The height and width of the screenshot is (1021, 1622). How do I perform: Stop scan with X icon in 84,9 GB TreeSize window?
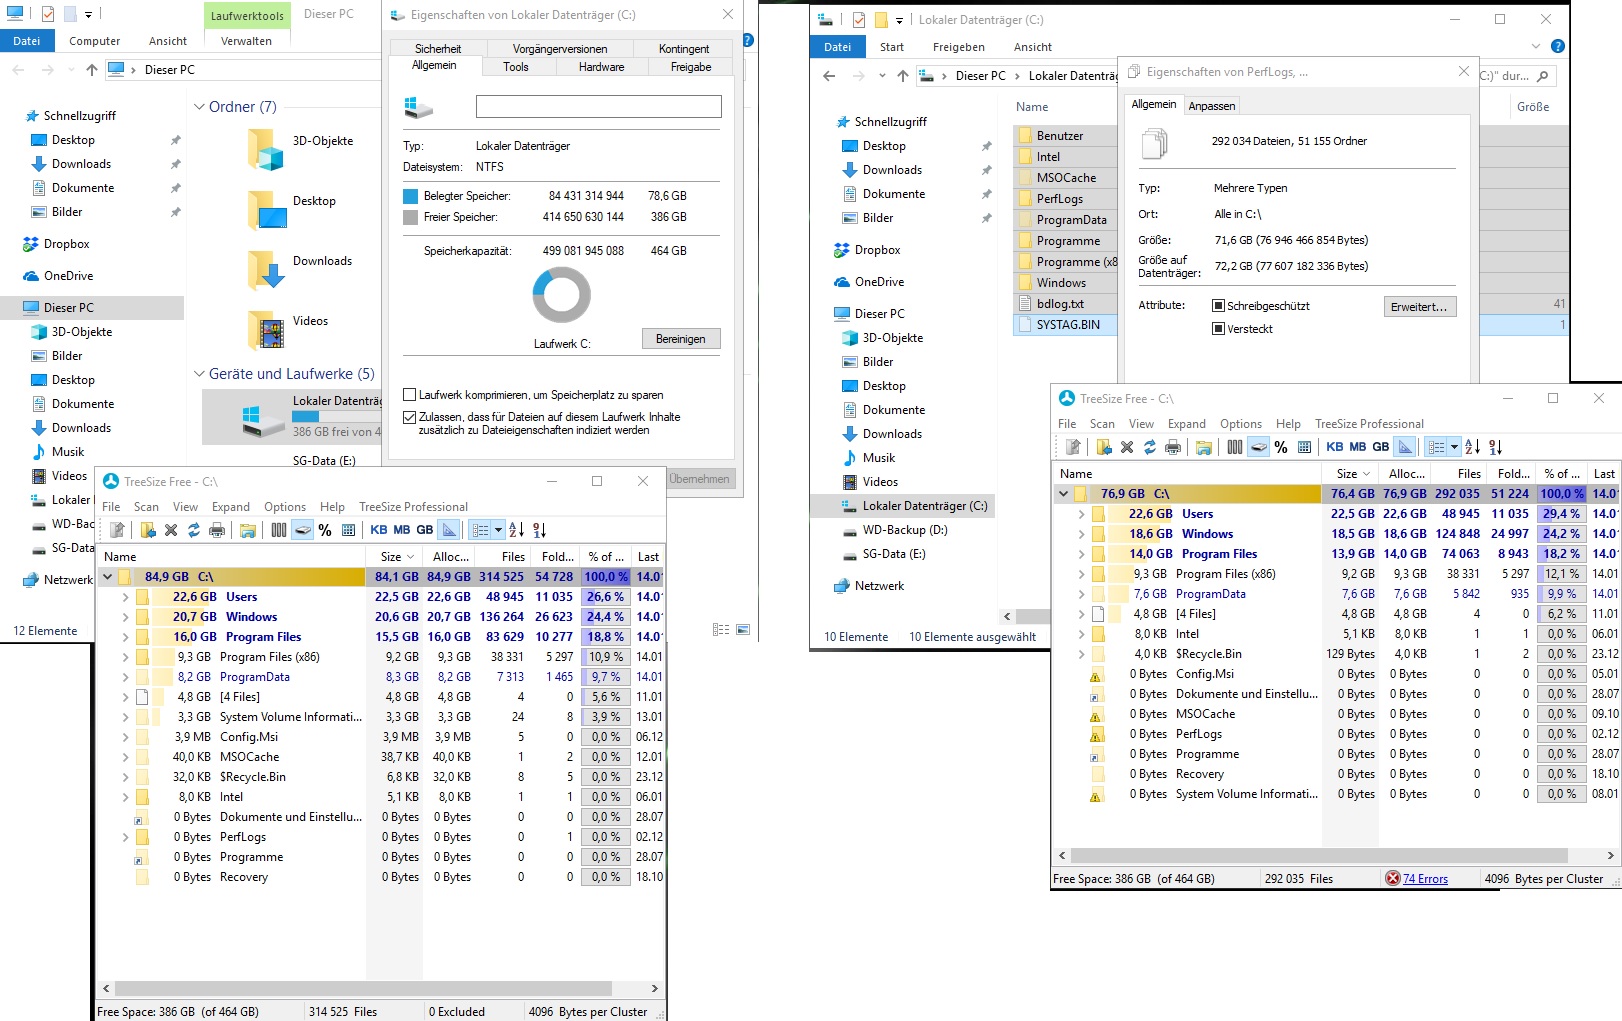pyautogui.click(x=171, y=530)
